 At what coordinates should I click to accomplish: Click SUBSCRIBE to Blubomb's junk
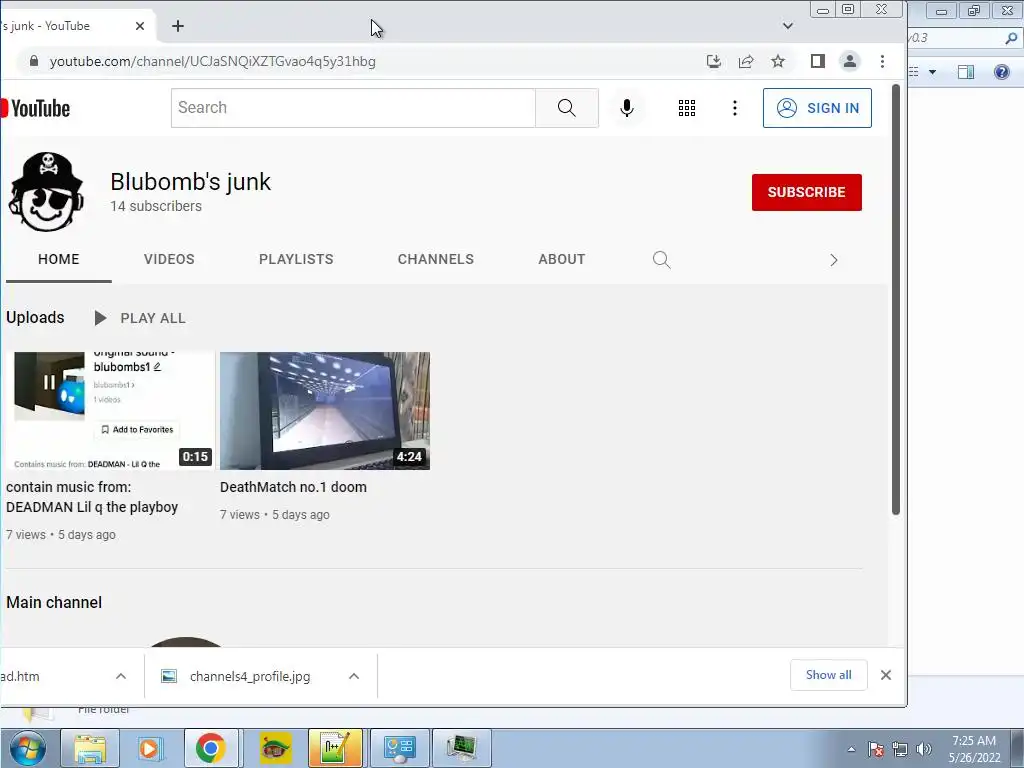coord(807,192)
